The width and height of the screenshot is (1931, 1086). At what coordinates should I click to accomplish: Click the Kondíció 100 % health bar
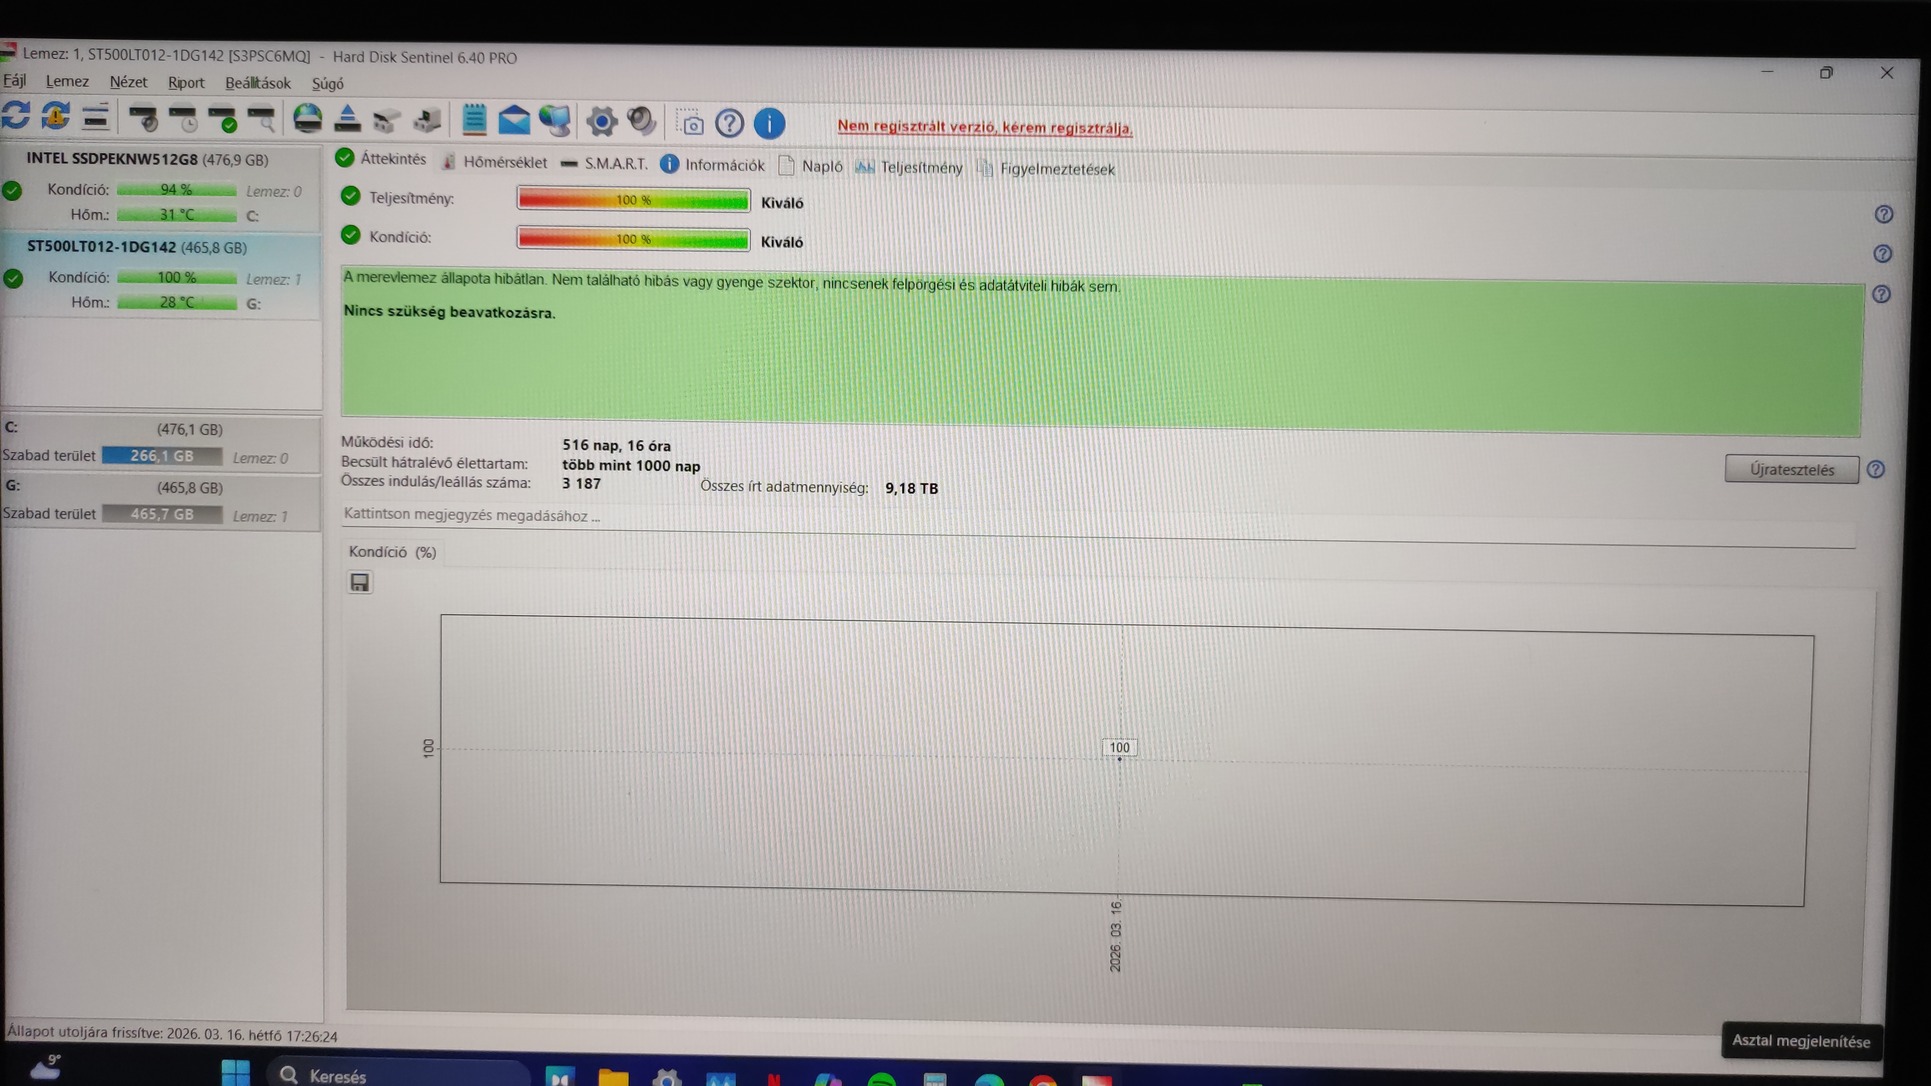pyautogui.click(x=633, y=239)
